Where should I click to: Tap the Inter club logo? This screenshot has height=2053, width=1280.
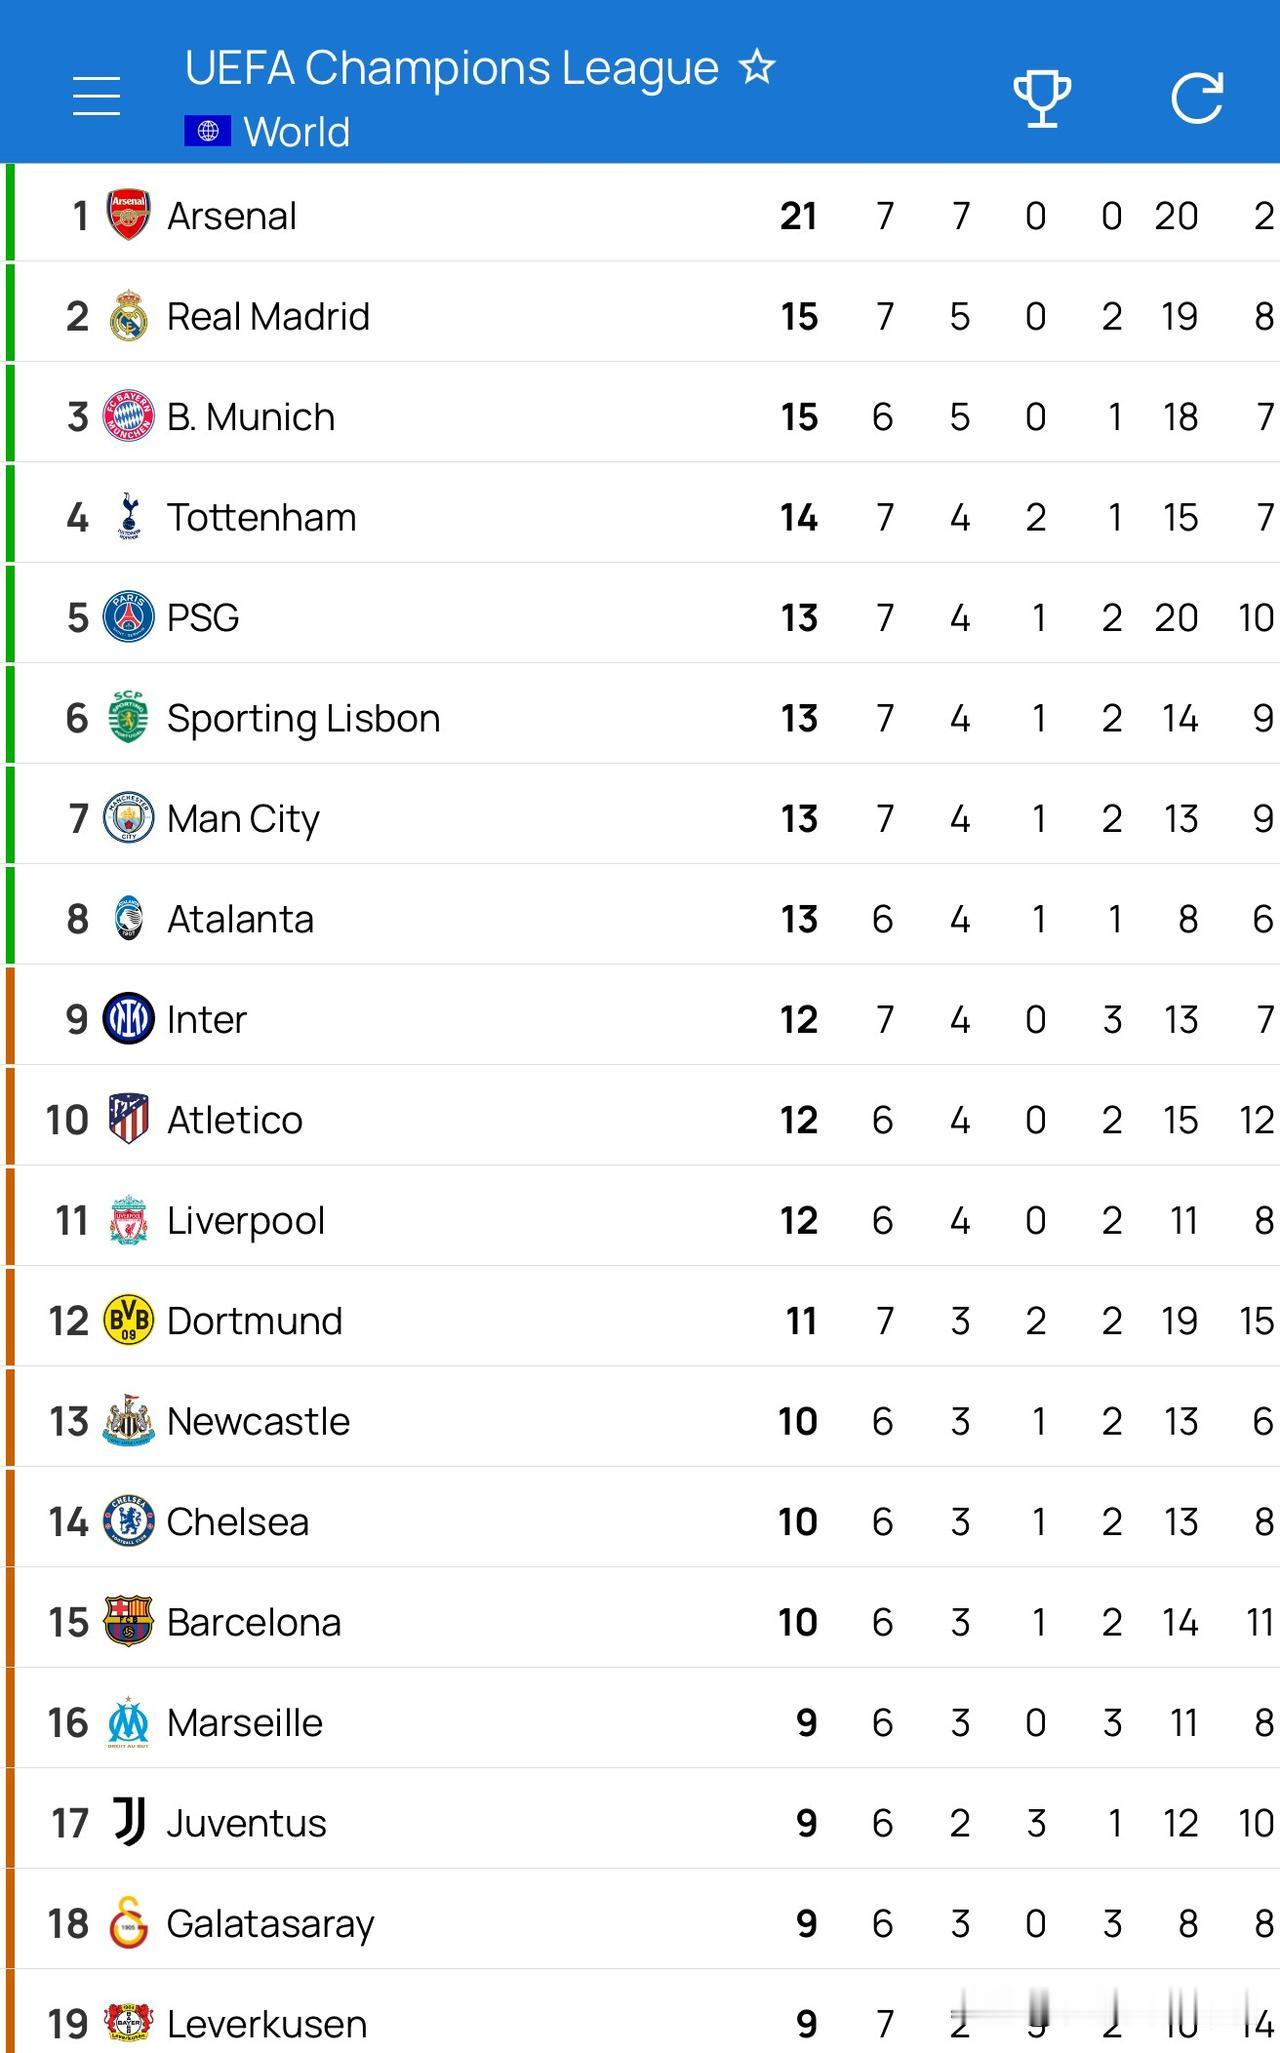point(128,1019)
